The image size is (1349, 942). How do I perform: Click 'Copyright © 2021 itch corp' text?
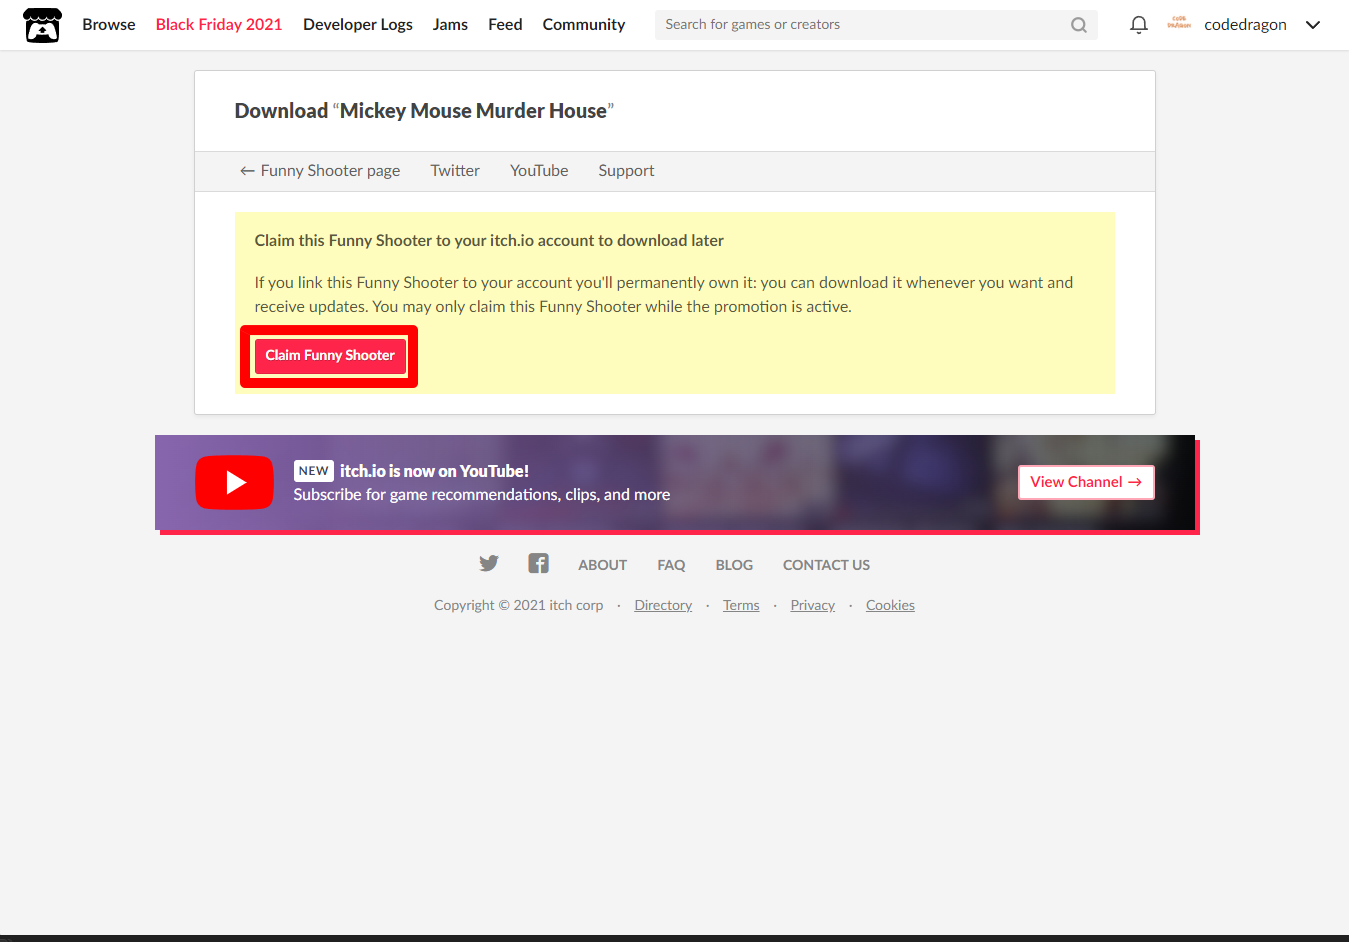tap(518, 605)
